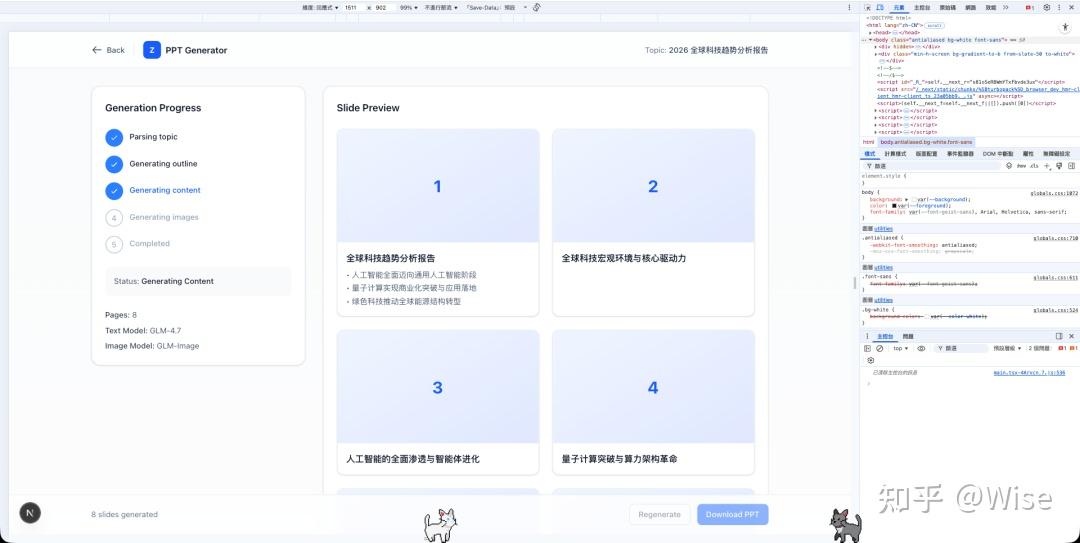This screenshot has height=543, width=1080.
Task: Click the viewport height field 902
Action: (383, 7)
